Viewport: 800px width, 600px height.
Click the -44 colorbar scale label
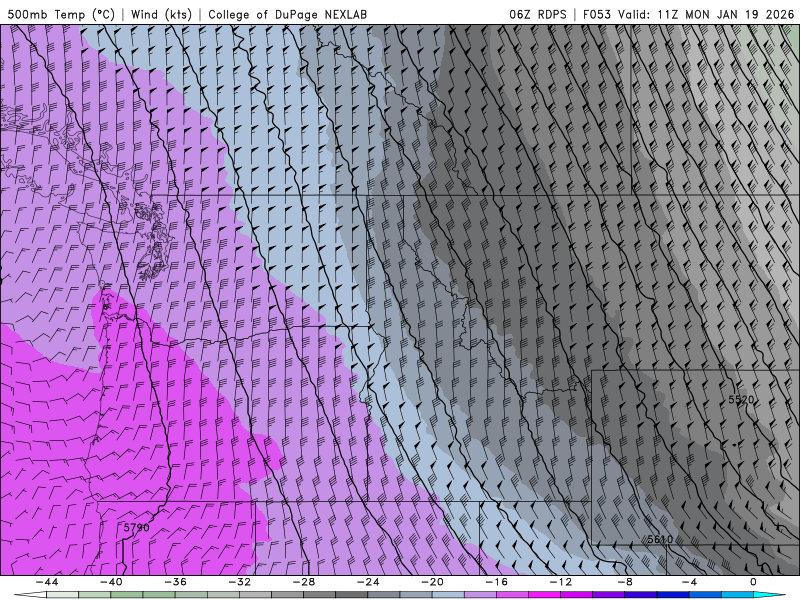click(x=47, y=582)
